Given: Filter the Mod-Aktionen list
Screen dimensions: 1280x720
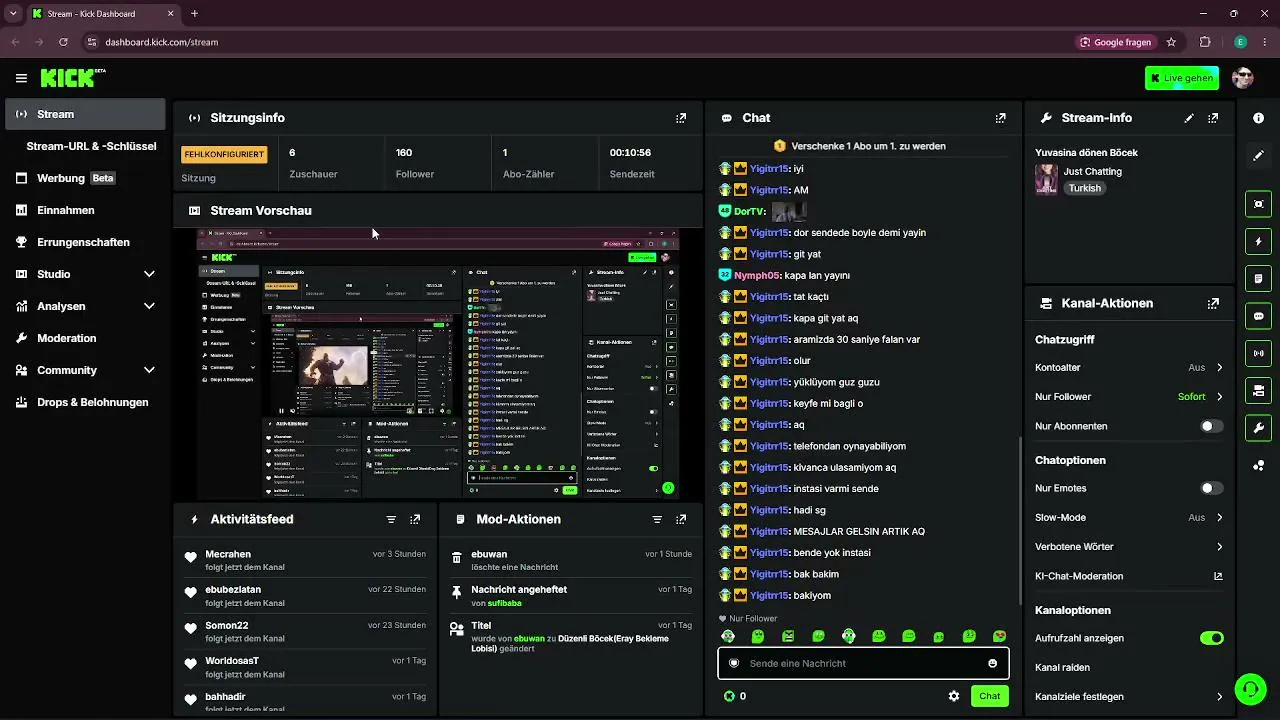Looking at the screenshot, I should (657, 520).
